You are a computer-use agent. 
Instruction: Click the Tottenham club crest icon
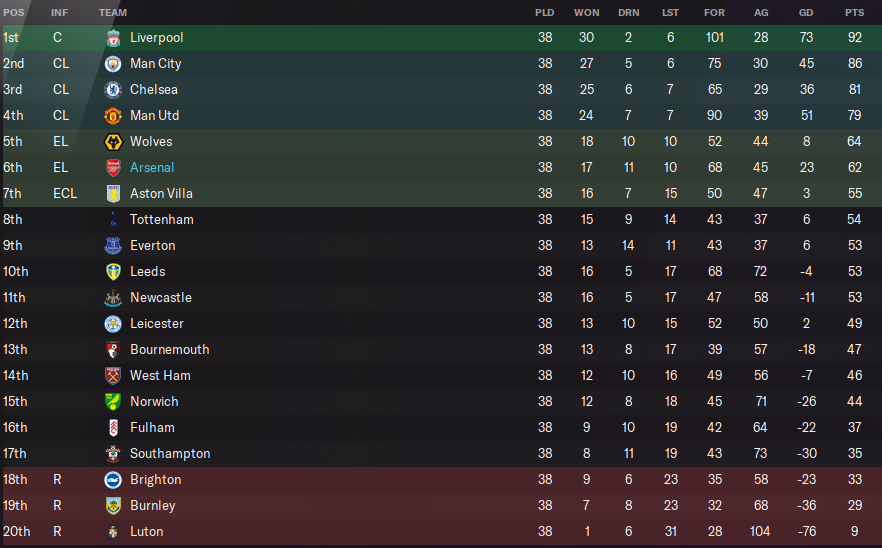(x=113, y=219)
